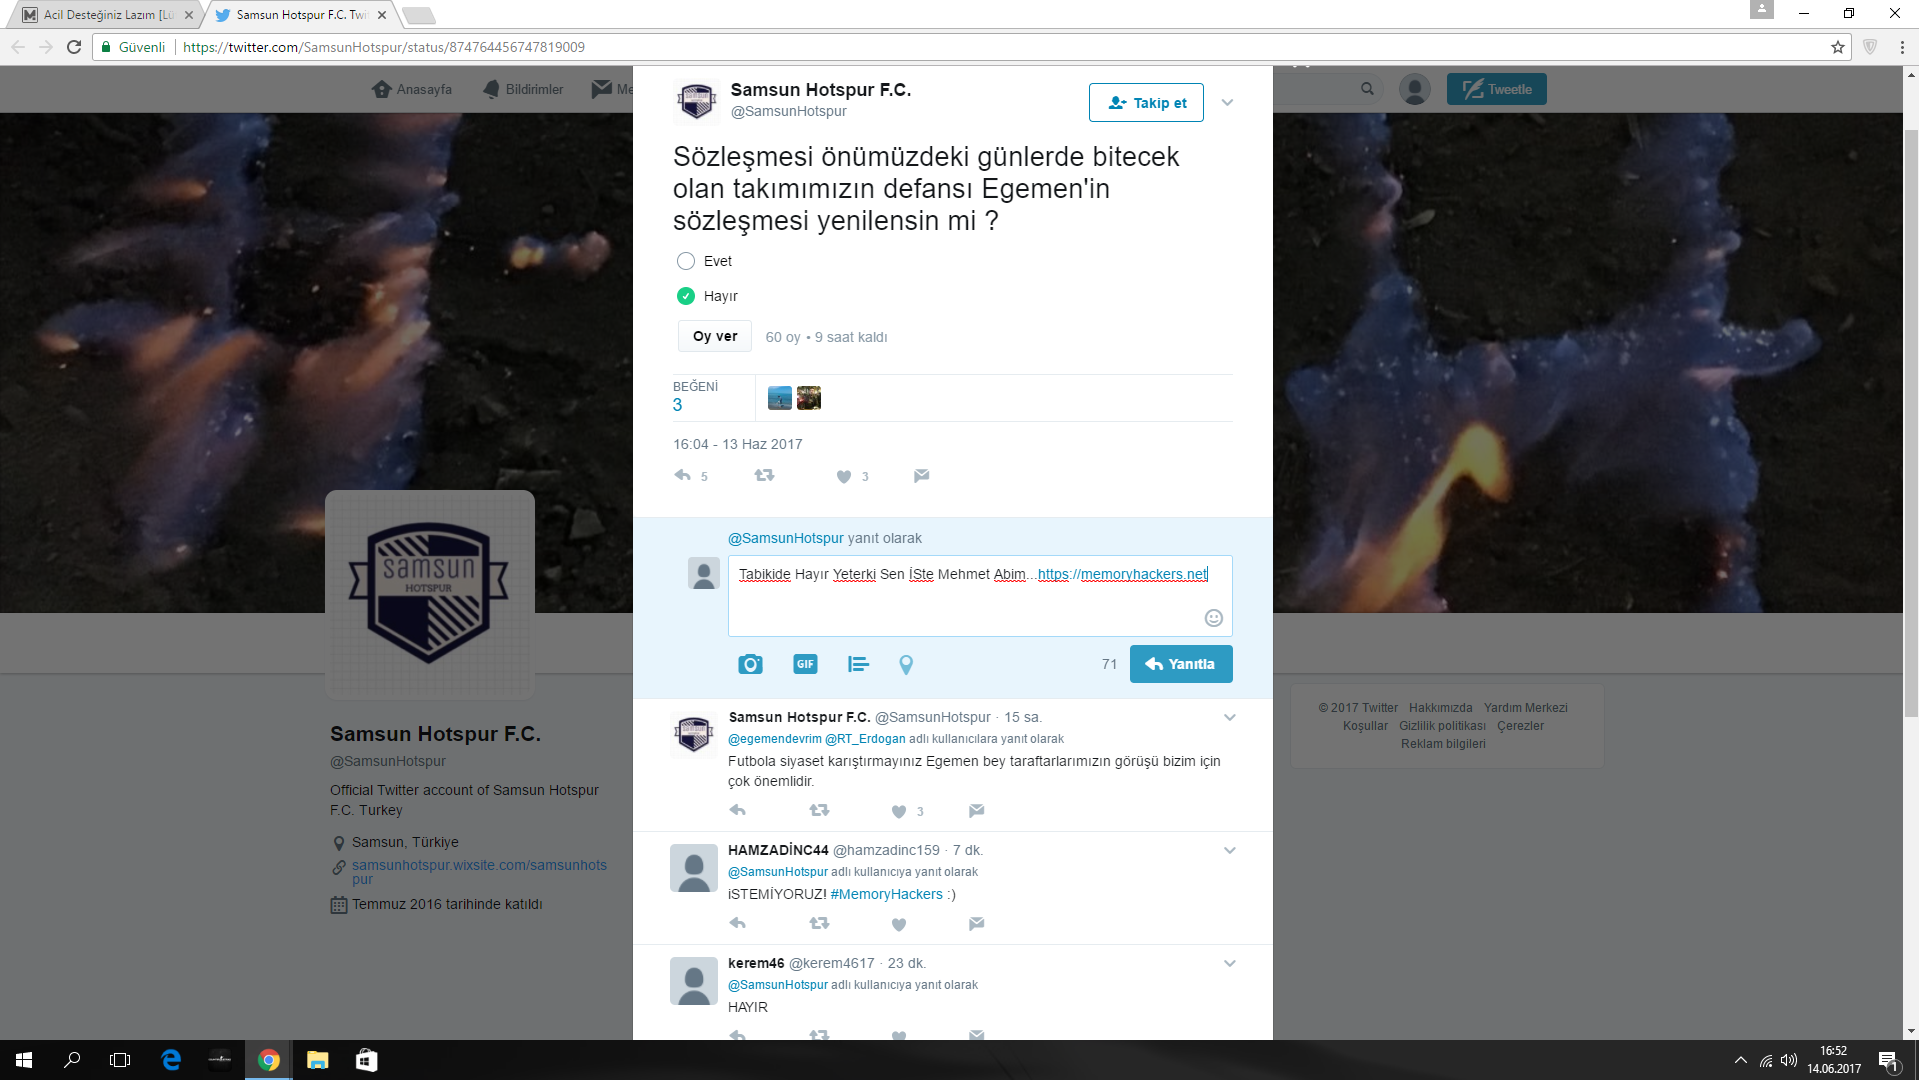Add location to the reply

click(x=906, y=665)
